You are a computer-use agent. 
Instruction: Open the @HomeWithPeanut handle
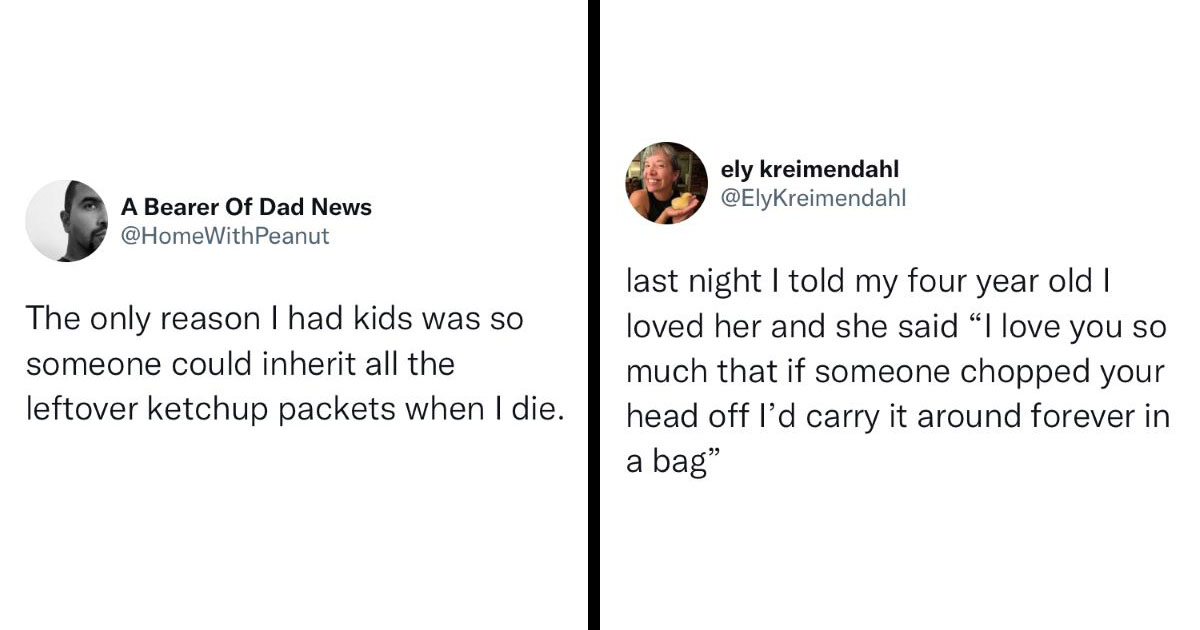[225, 236]
